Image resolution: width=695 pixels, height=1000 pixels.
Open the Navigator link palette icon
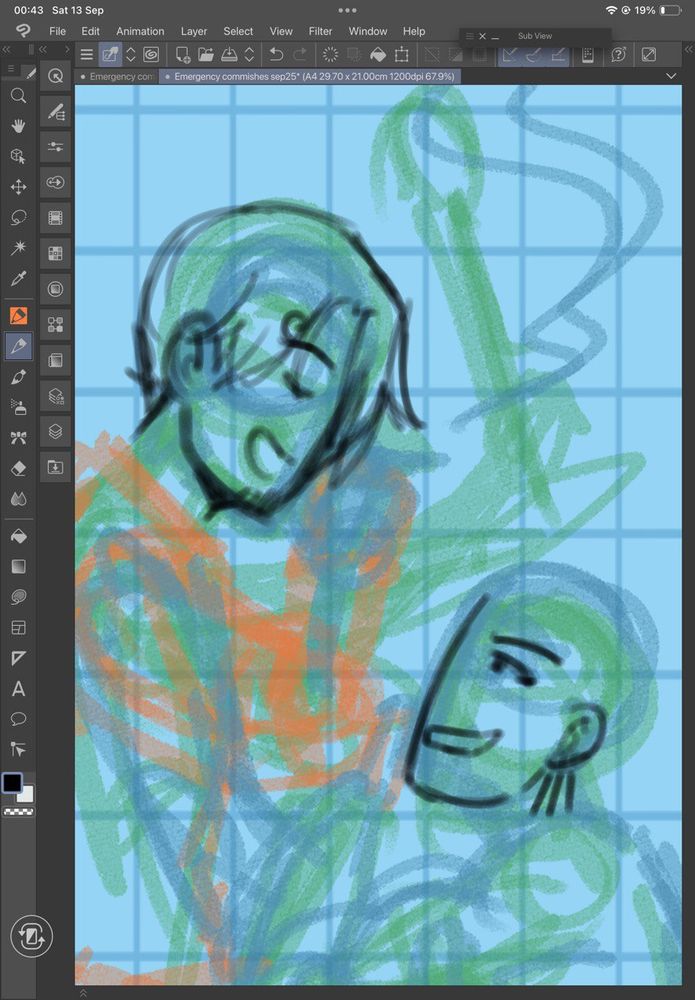55,183
